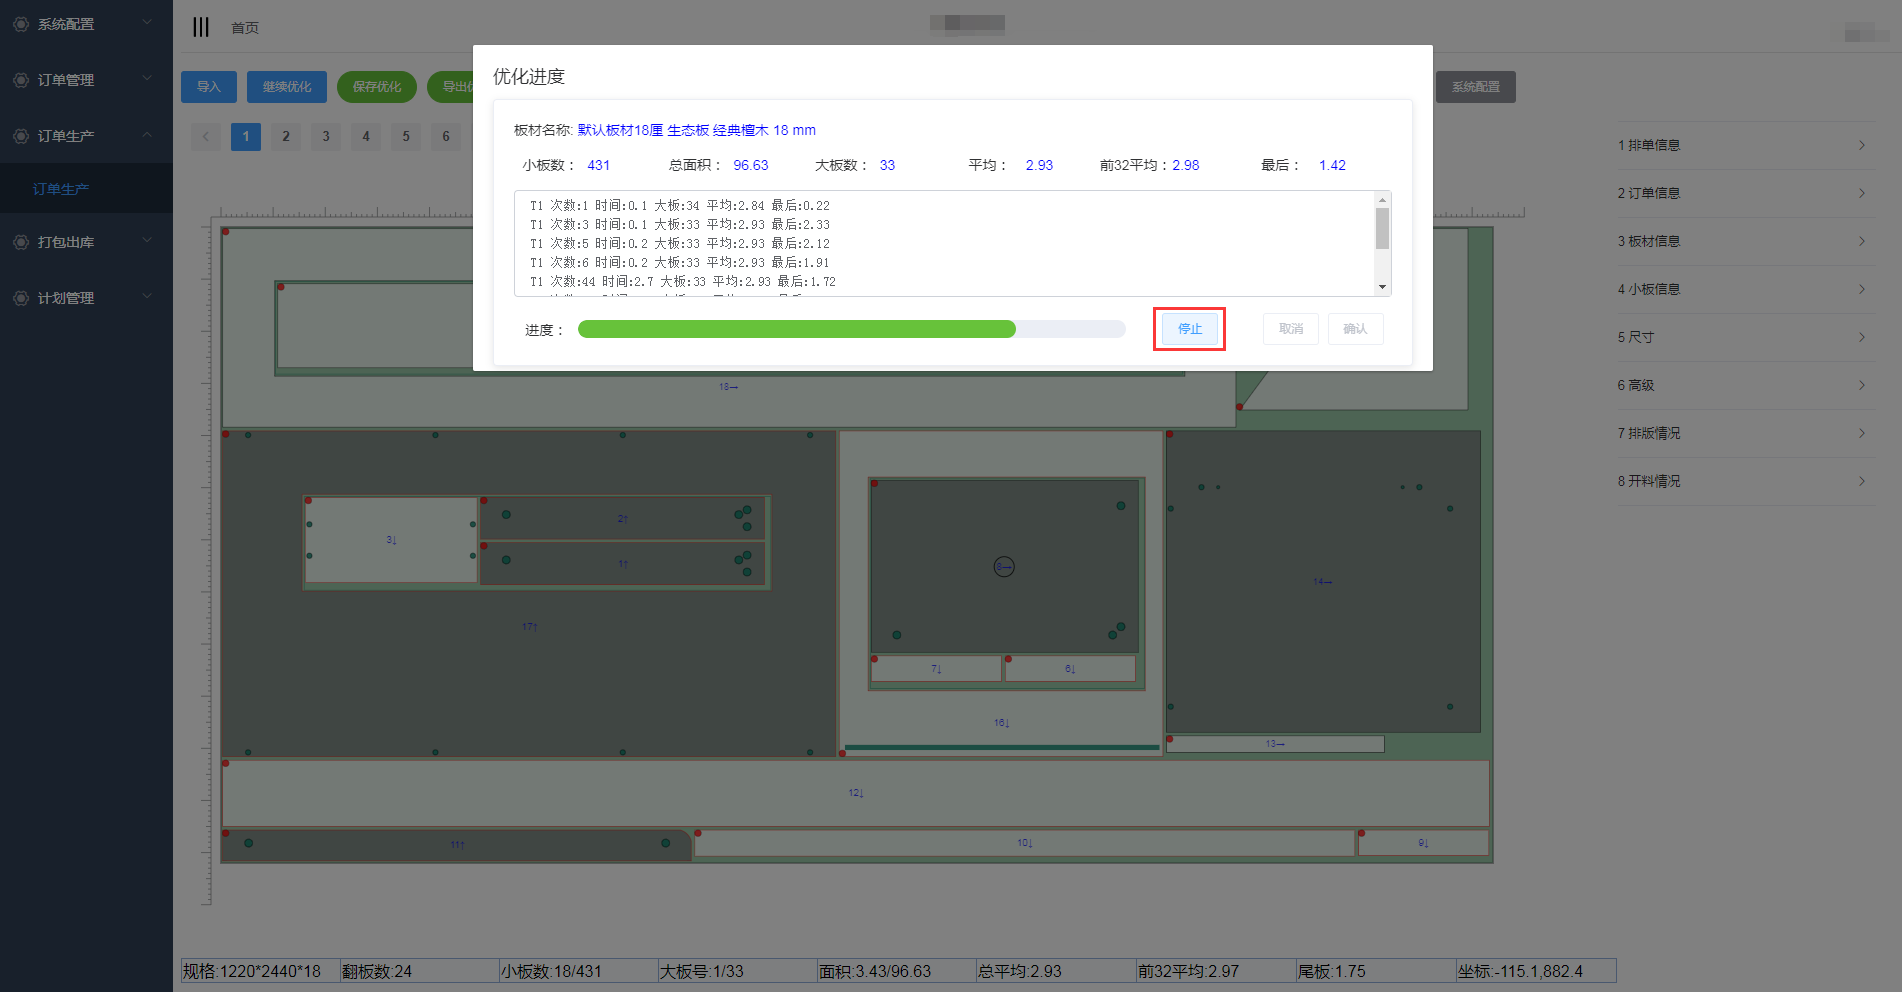Click the 系统配置 sidebar gear icon
Viewport: 1902px width, 992px height.
[x=20, y=24]
